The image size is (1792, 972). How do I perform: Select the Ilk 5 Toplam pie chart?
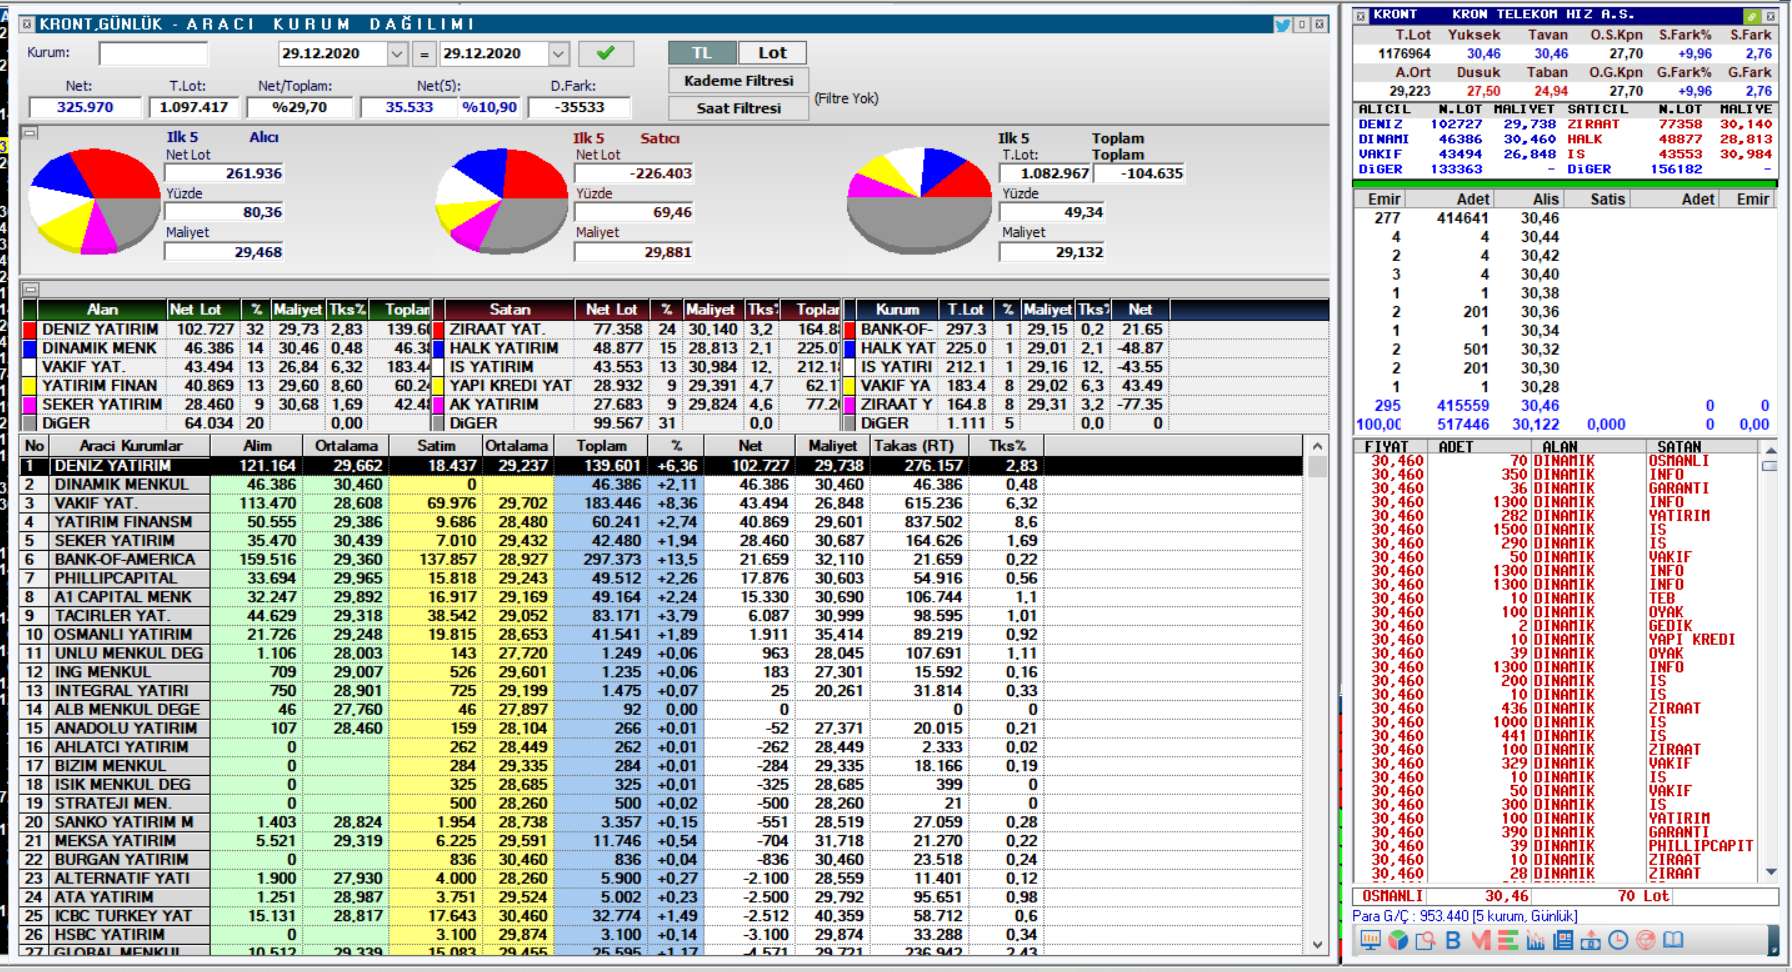(920, 200)
